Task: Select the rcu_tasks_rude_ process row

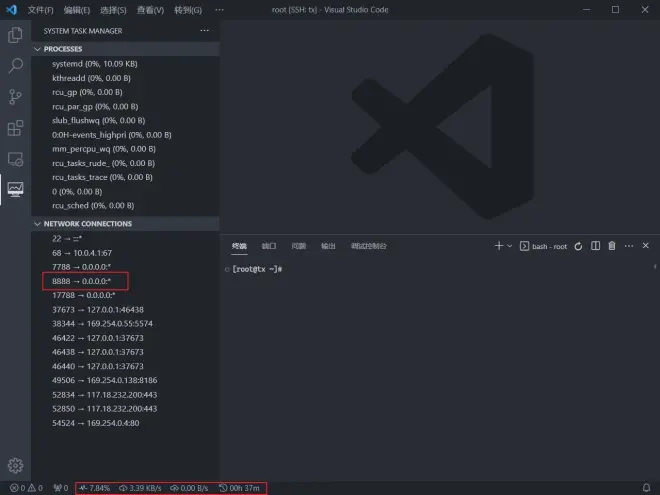Action: pos(125,163)
